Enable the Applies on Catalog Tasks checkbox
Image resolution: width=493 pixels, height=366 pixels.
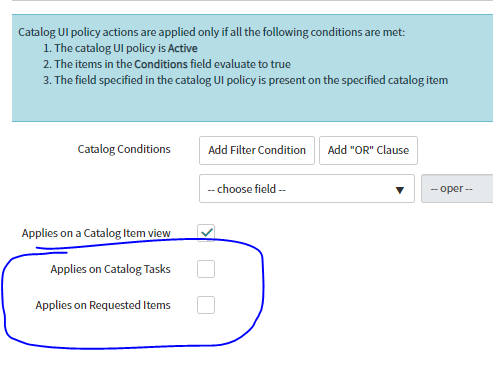tap(206, 269)
